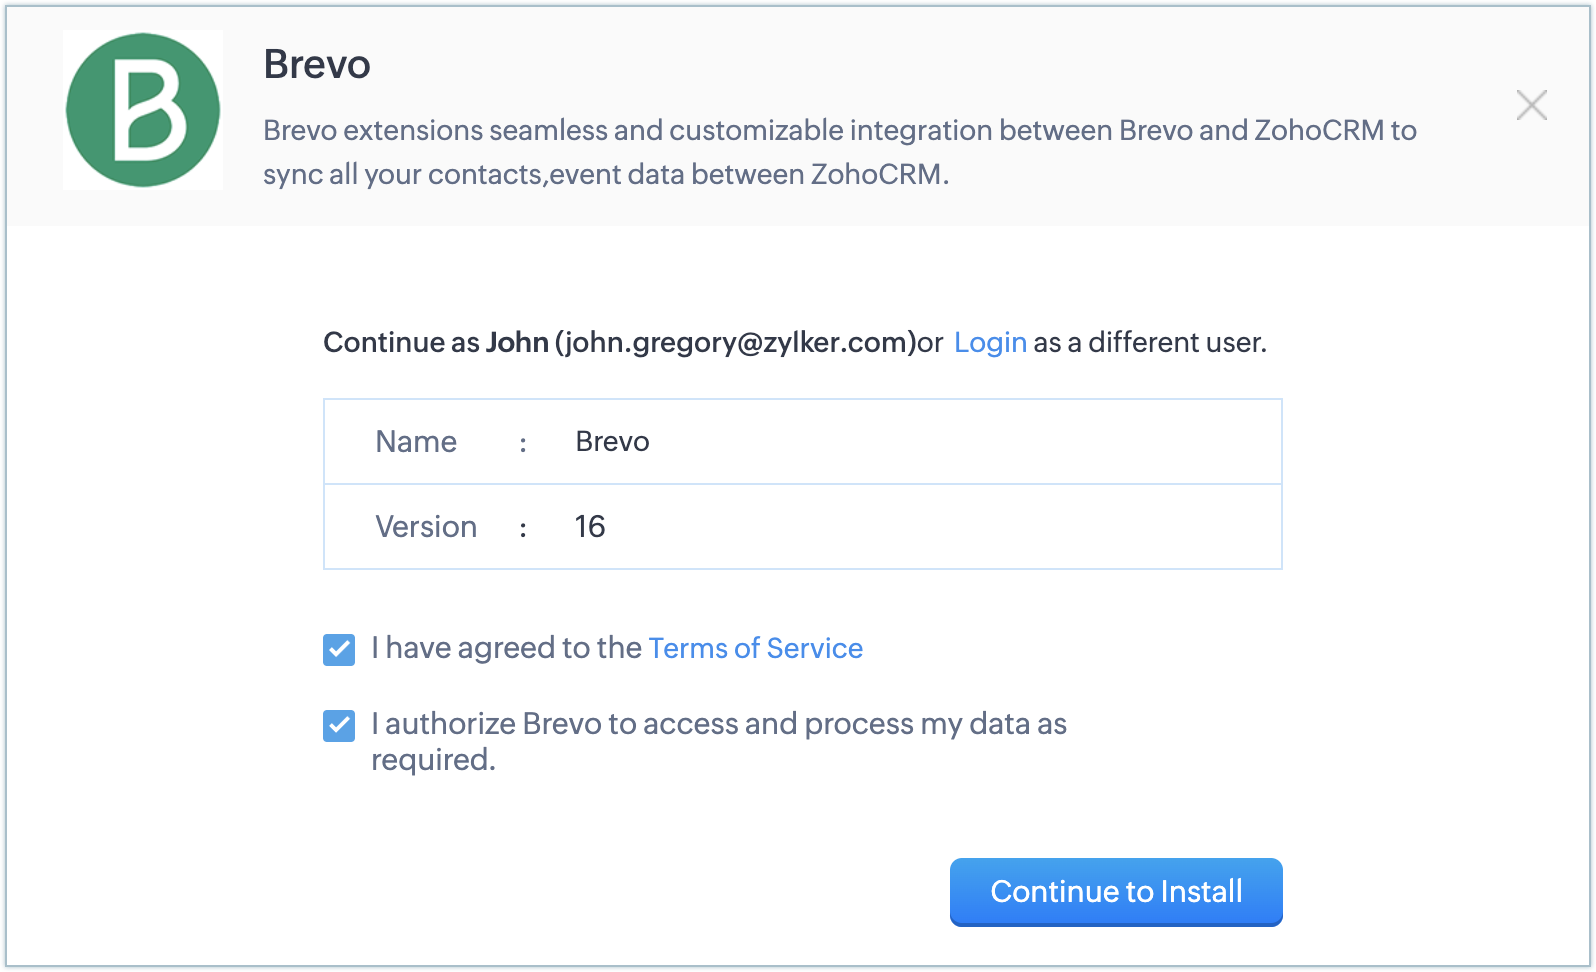Click the Name field label

(x=416, y=442)
